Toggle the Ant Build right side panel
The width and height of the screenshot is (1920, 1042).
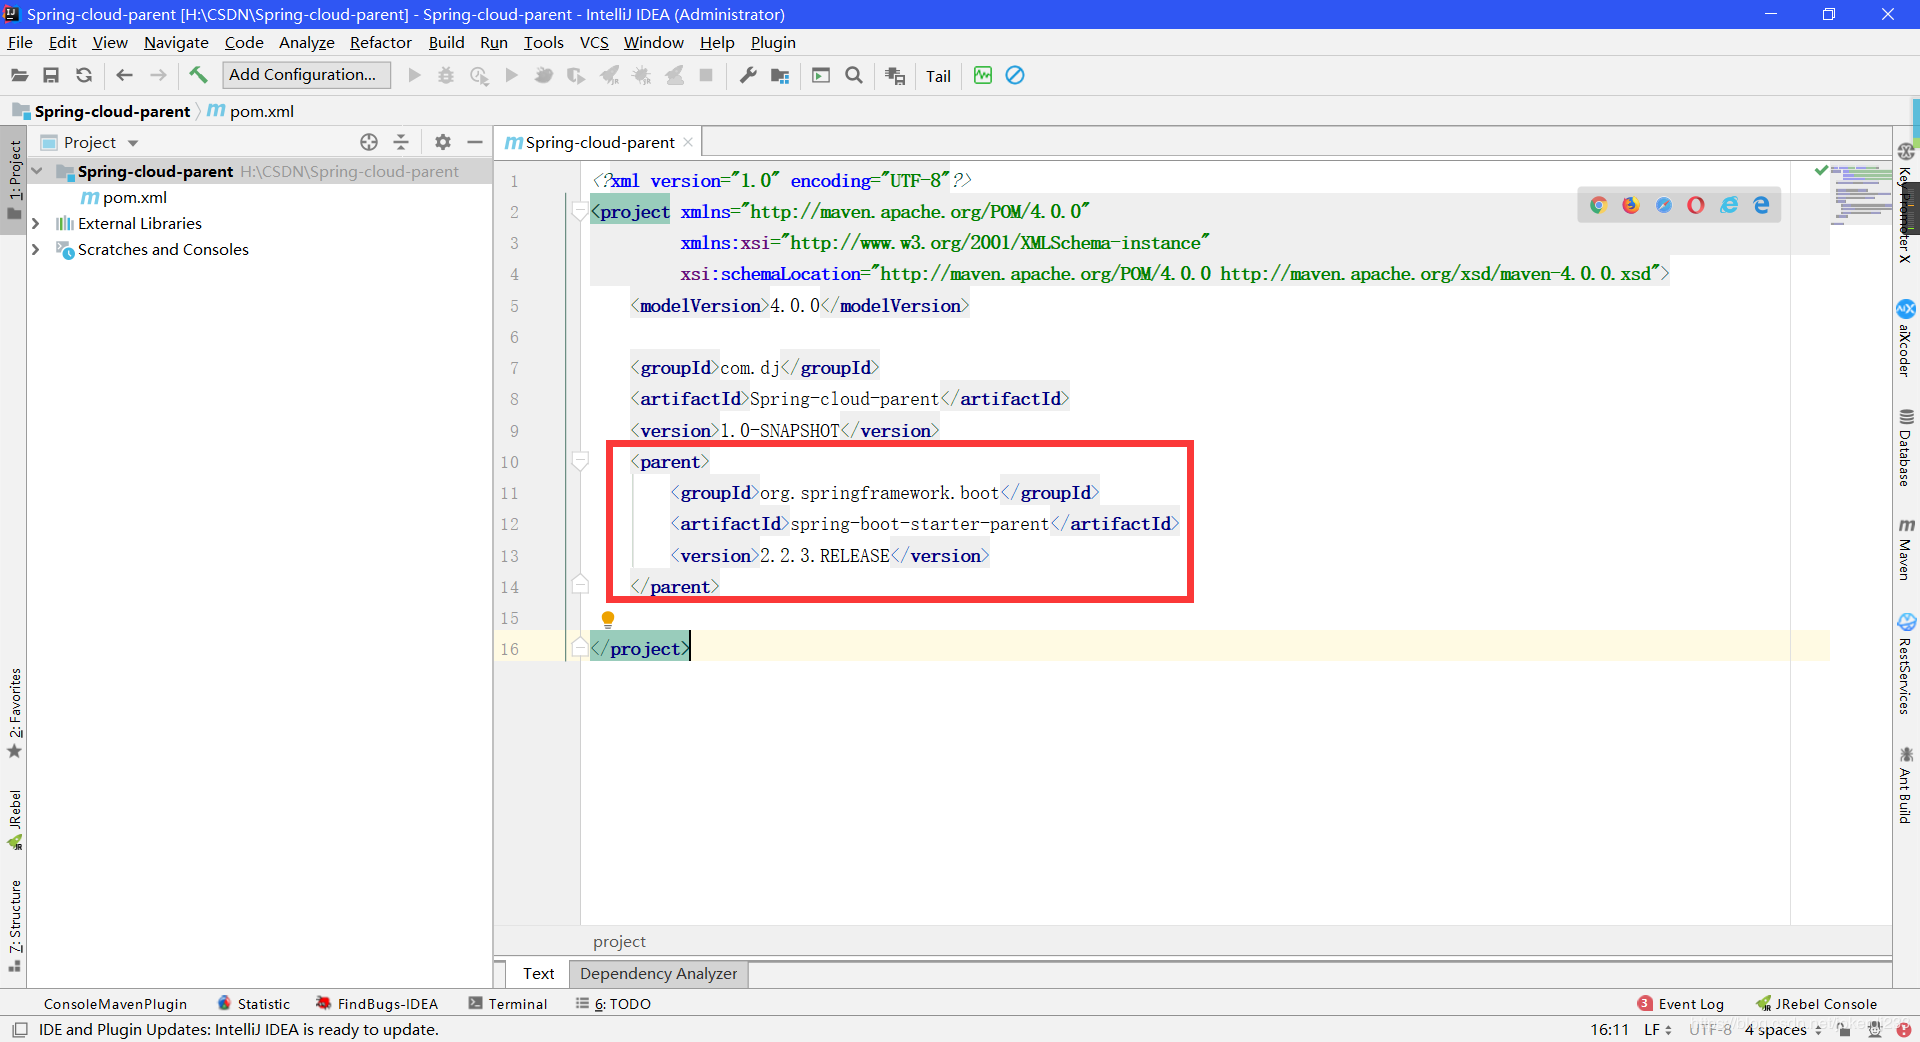click(x=1906, y=785)
